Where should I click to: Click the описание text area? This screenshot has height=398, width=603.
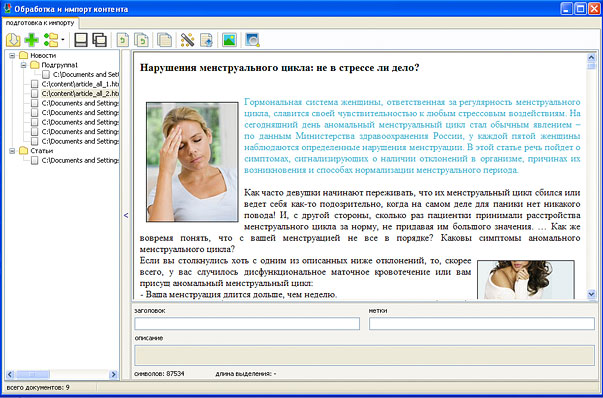click(364, 355)
